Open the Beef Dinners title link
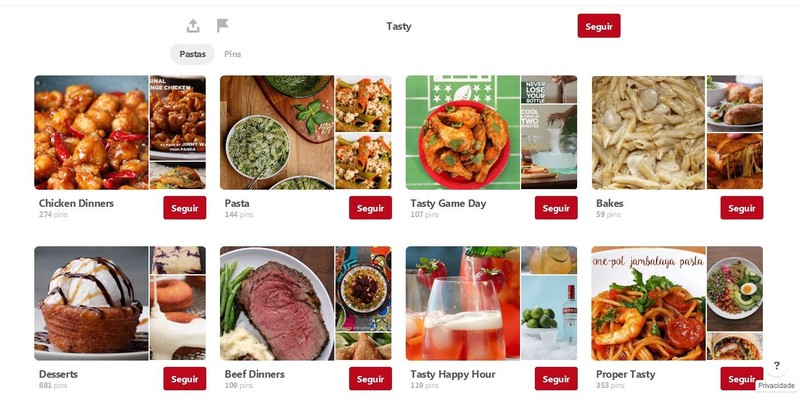 pos(255,374)
